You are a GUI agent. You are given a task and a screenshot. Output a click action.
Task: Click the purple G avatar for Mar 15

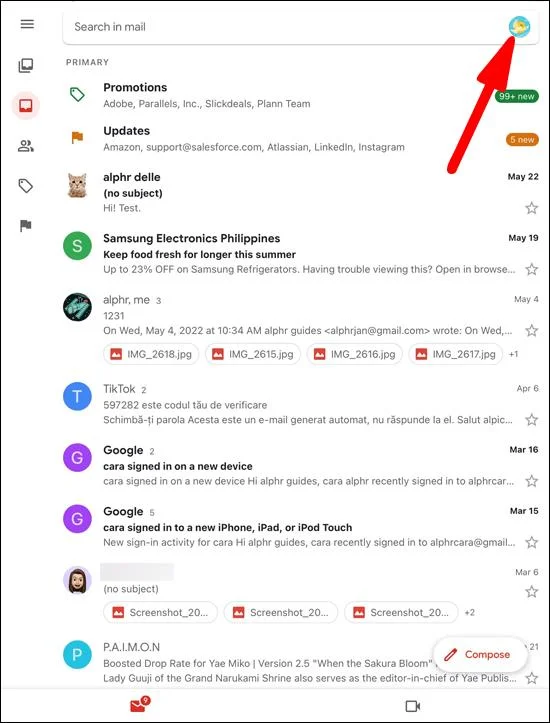coord(77,519)
